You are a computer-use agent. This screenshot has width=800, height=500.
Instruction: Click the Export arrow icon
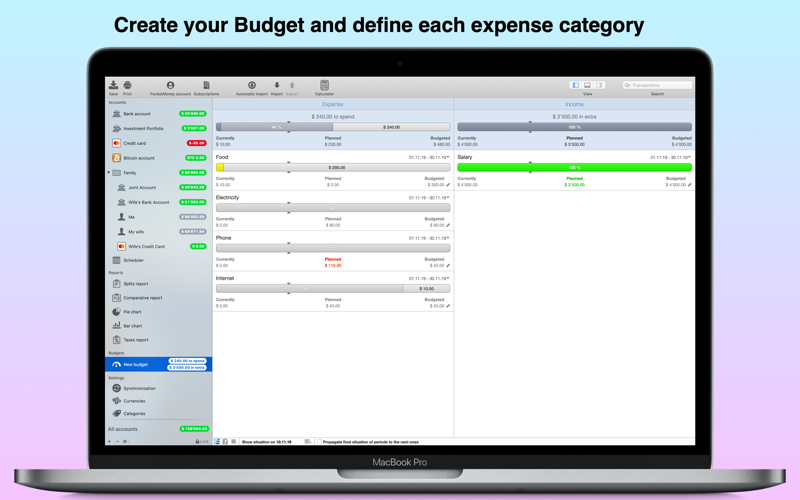coord(292,85)
